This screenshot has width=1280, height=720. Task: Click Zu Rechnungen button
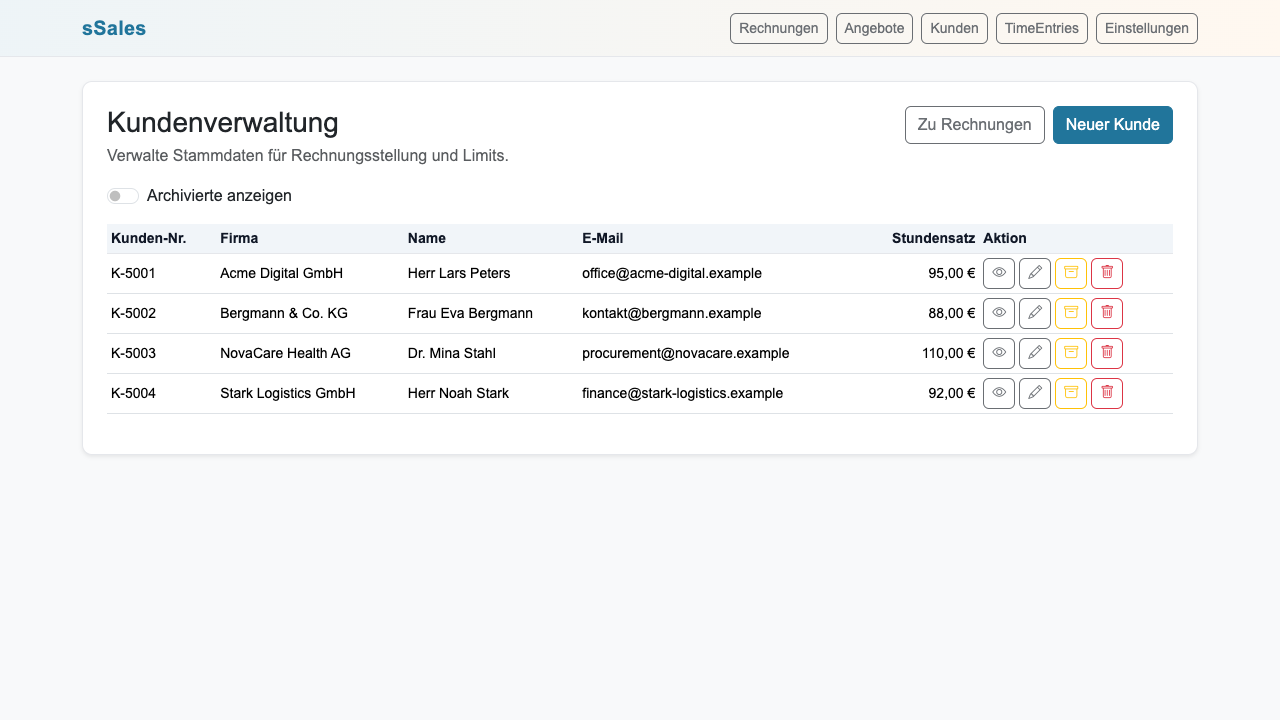tap(974, 124)
